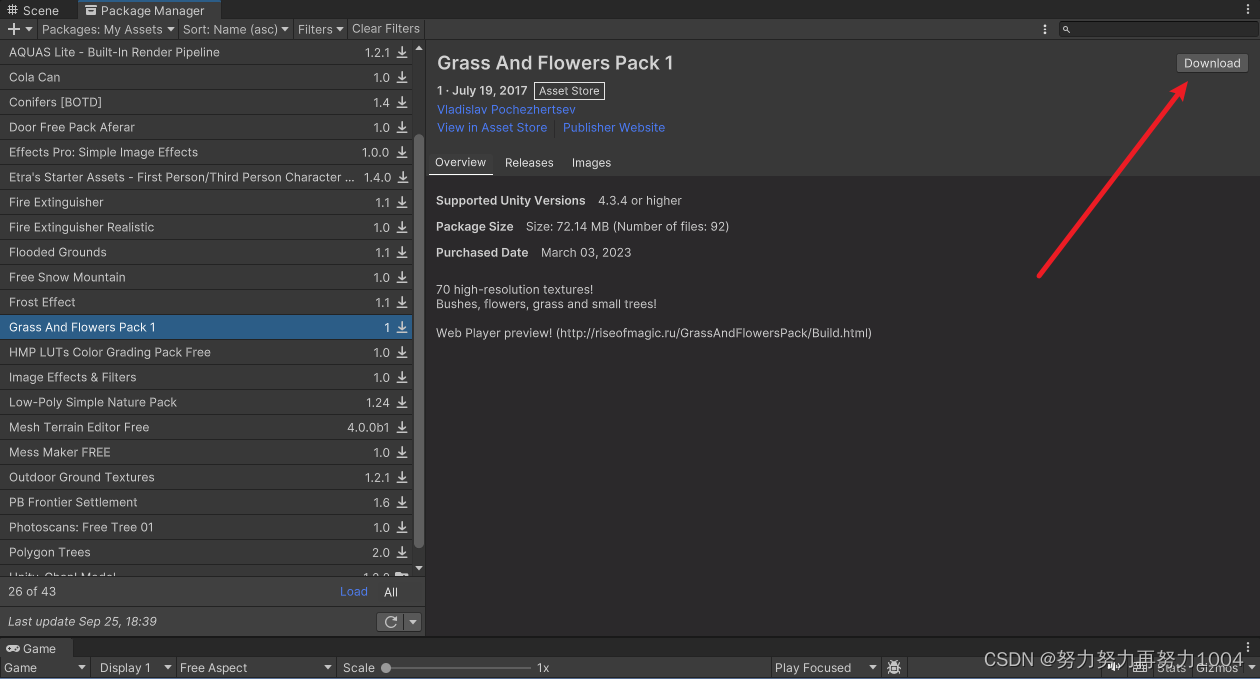Click the download icon on Cola Can row

click(x=402, y=77)
